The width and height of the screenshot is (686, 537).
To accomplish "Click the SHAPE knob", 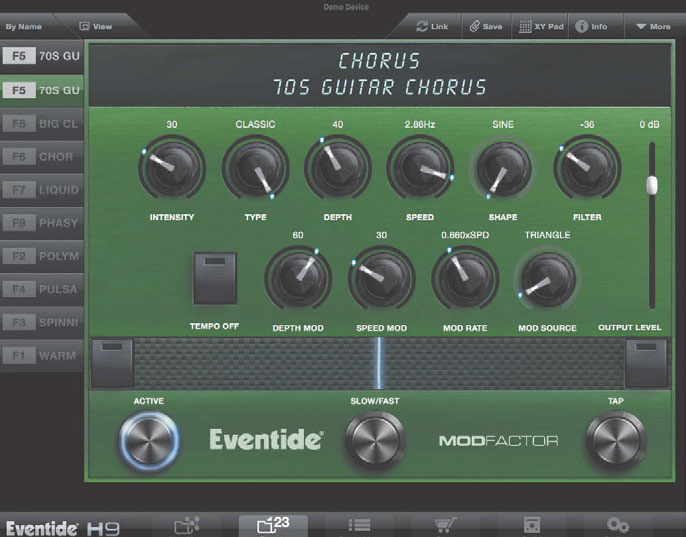I will [503, 168].
